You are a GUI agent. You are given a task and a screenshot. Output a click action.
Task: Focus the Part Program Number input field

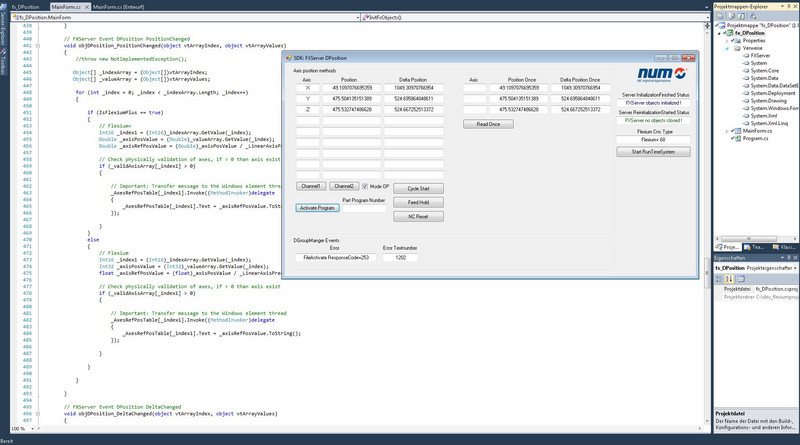[x=364, y=208]
